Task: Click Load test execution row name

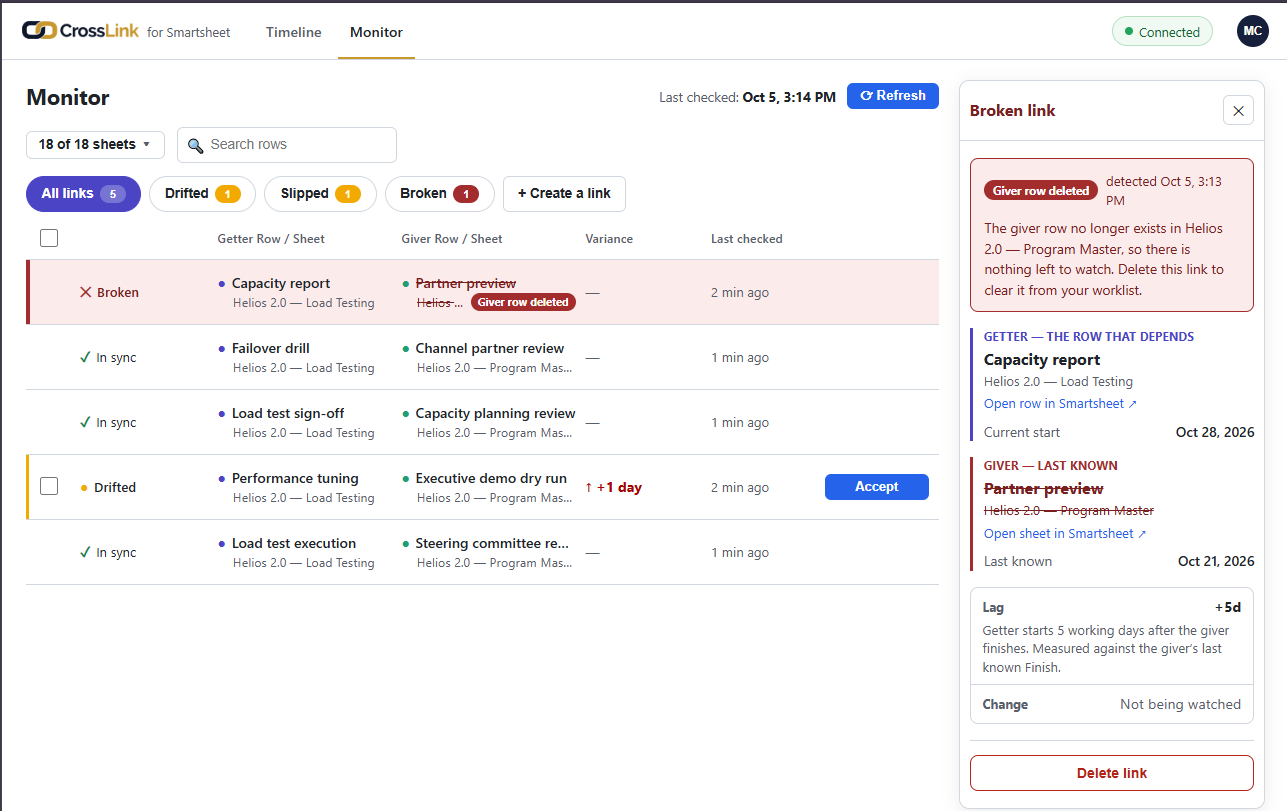Action: tap(294, 544)
